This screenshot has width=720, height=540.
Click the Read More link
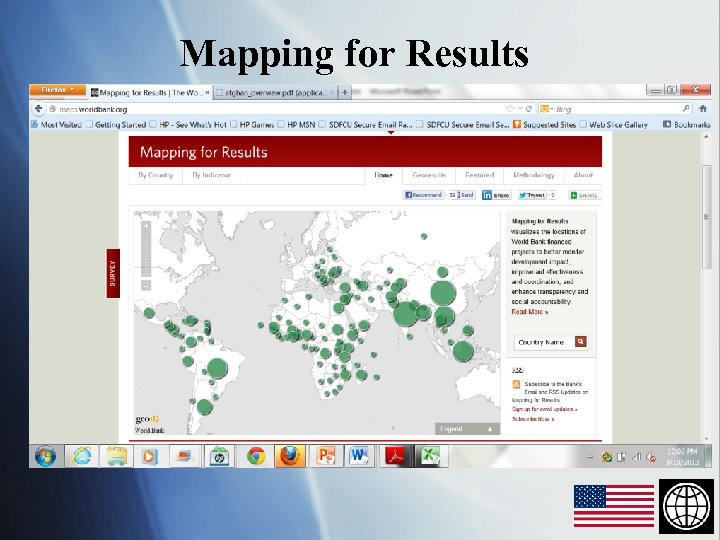529,312
